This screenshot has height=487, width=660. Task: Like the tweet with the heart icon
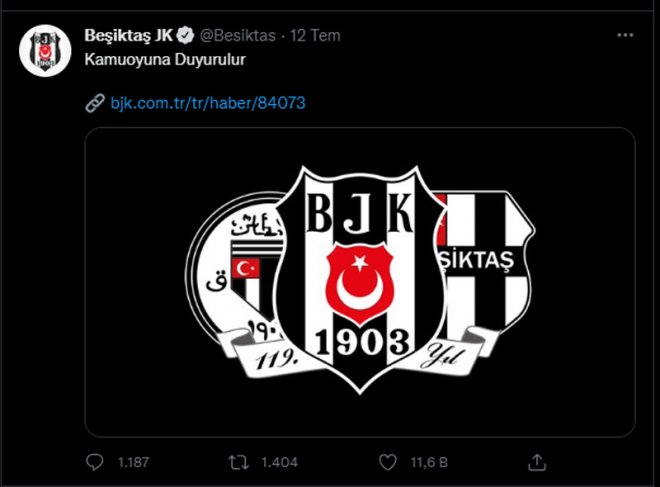click(x=390, y=462)
